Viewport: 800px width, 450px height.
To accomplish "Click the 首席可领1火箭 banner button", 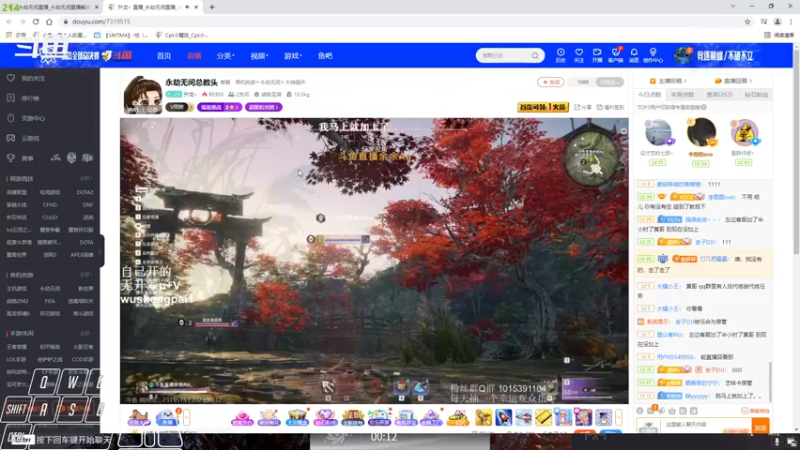I will (543, 107).
